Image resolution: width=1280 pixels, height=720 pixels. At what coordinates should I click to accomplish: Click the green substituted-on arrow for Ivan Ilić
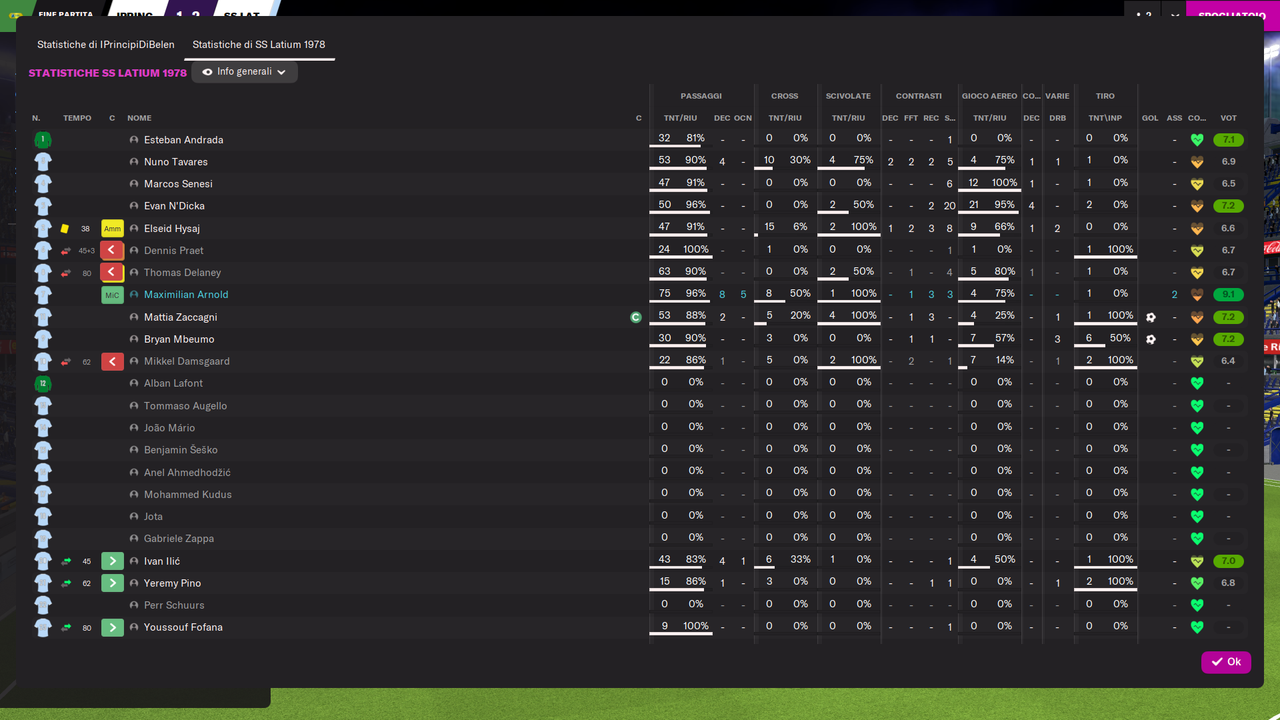pyautogui.click(x=112, y=561)
